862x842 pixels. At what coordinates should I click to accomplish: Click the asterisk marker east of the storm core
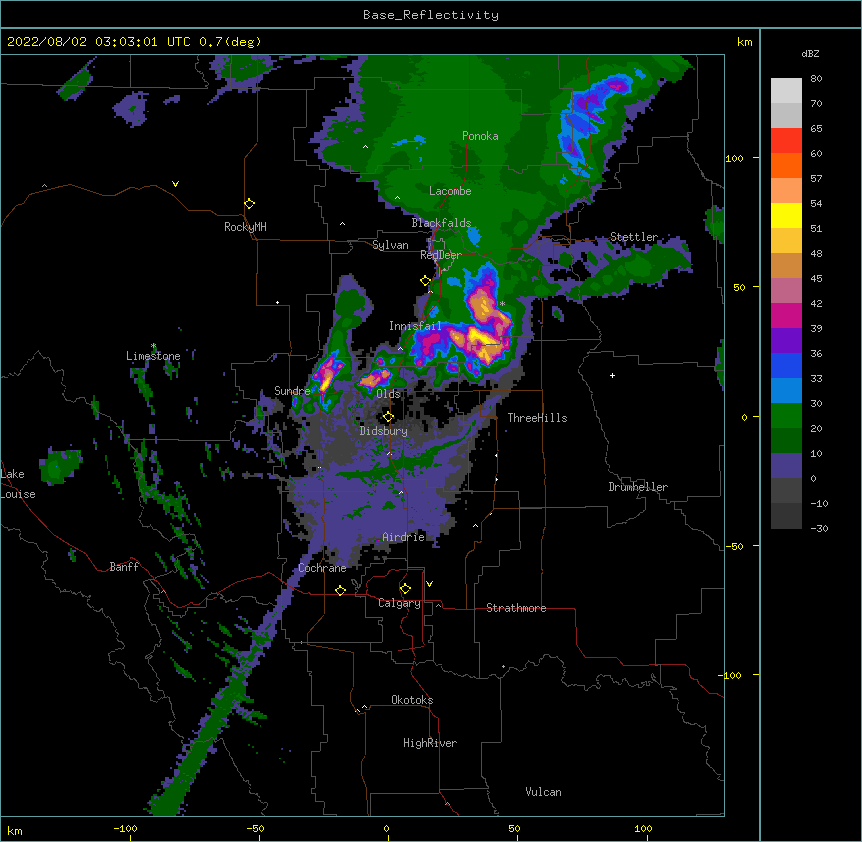[502, 303]
